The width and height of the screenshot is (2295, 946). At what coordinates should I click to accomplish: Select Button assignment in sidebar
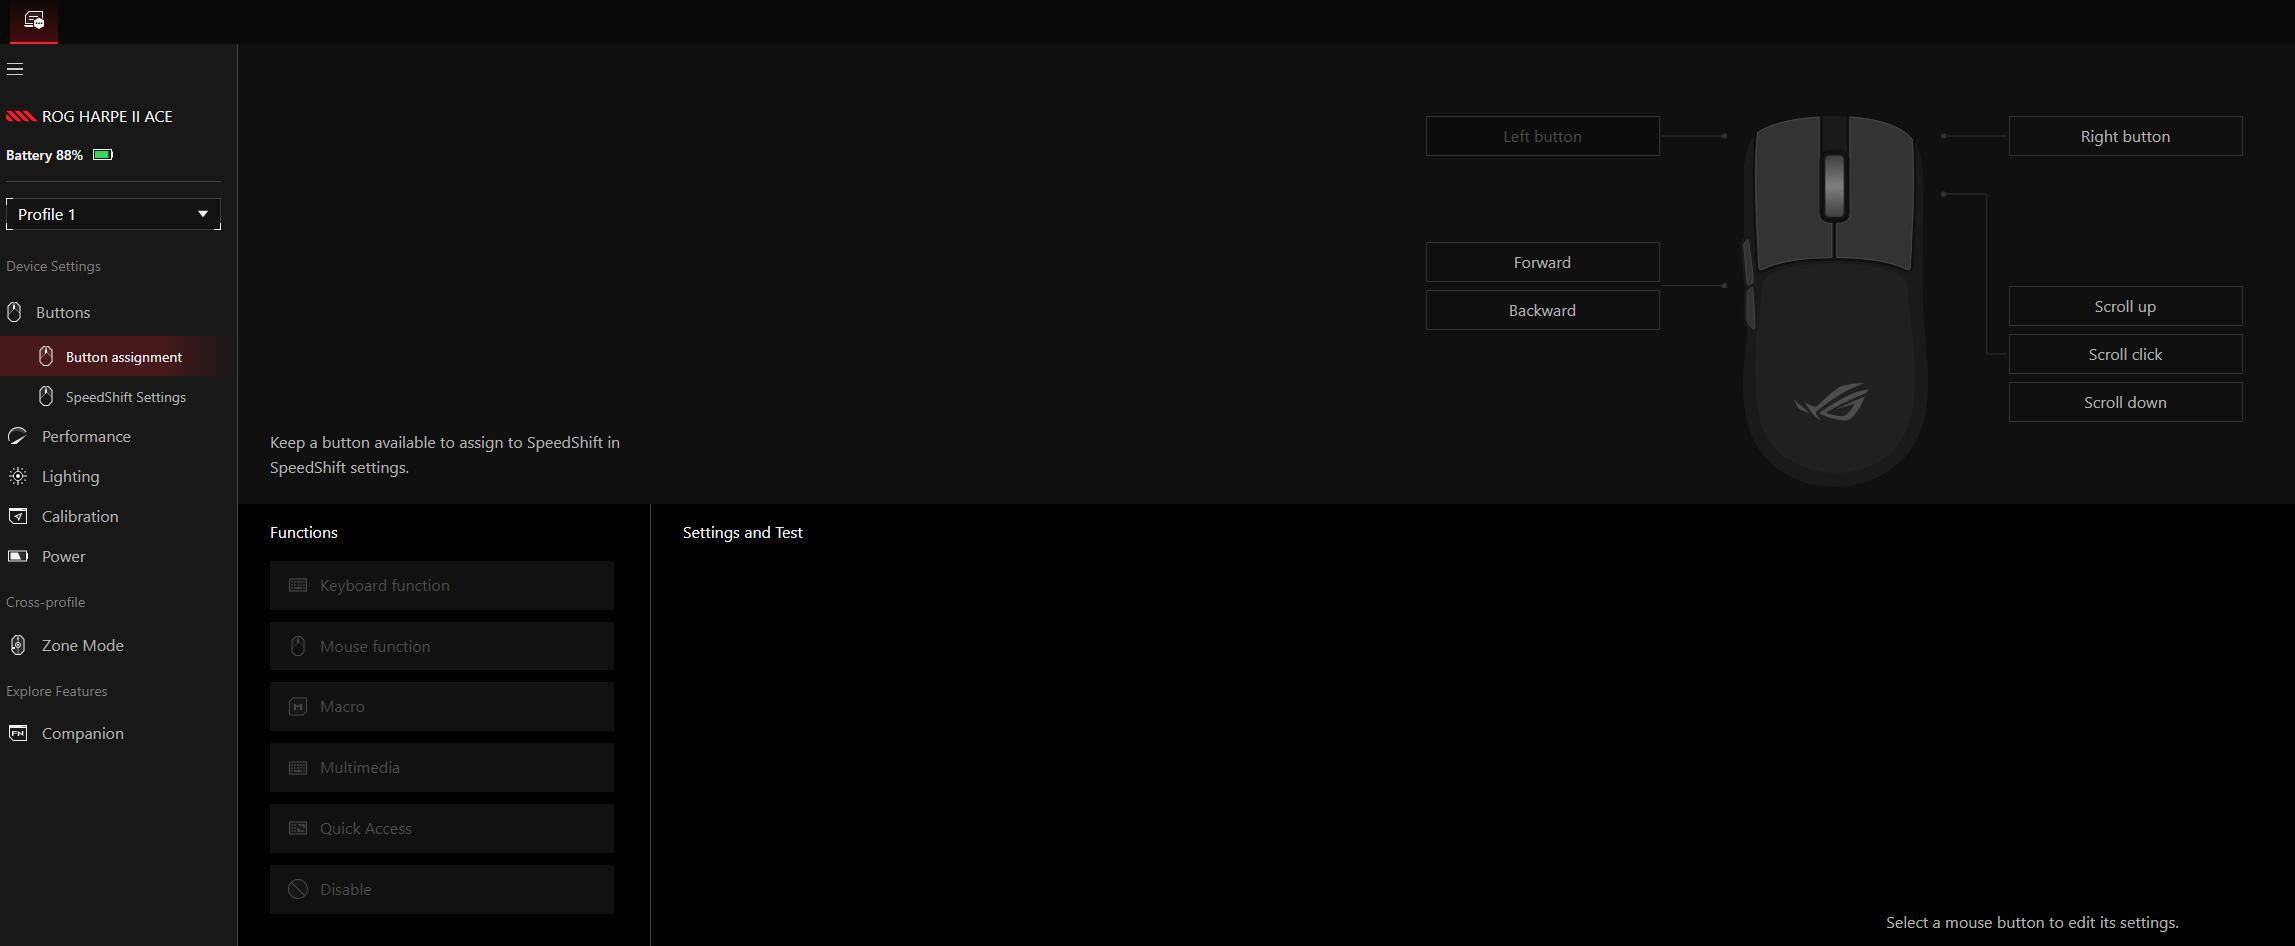(x=123, y=357)
